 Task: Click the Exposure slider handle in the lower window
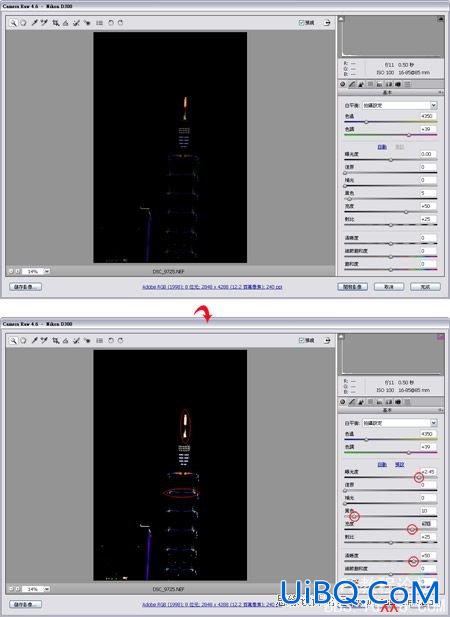[419, 477]
